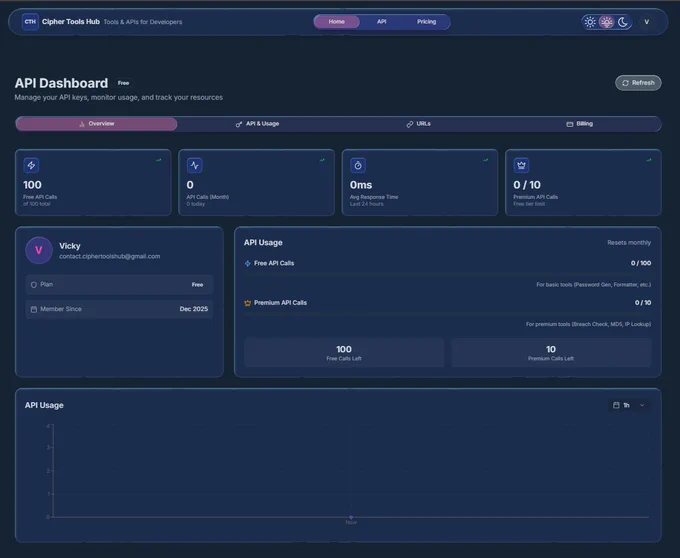The width and height of the screenshot is (680, 558).
Task: Click the Dec 2025 member since value
Action: point(194,309)
